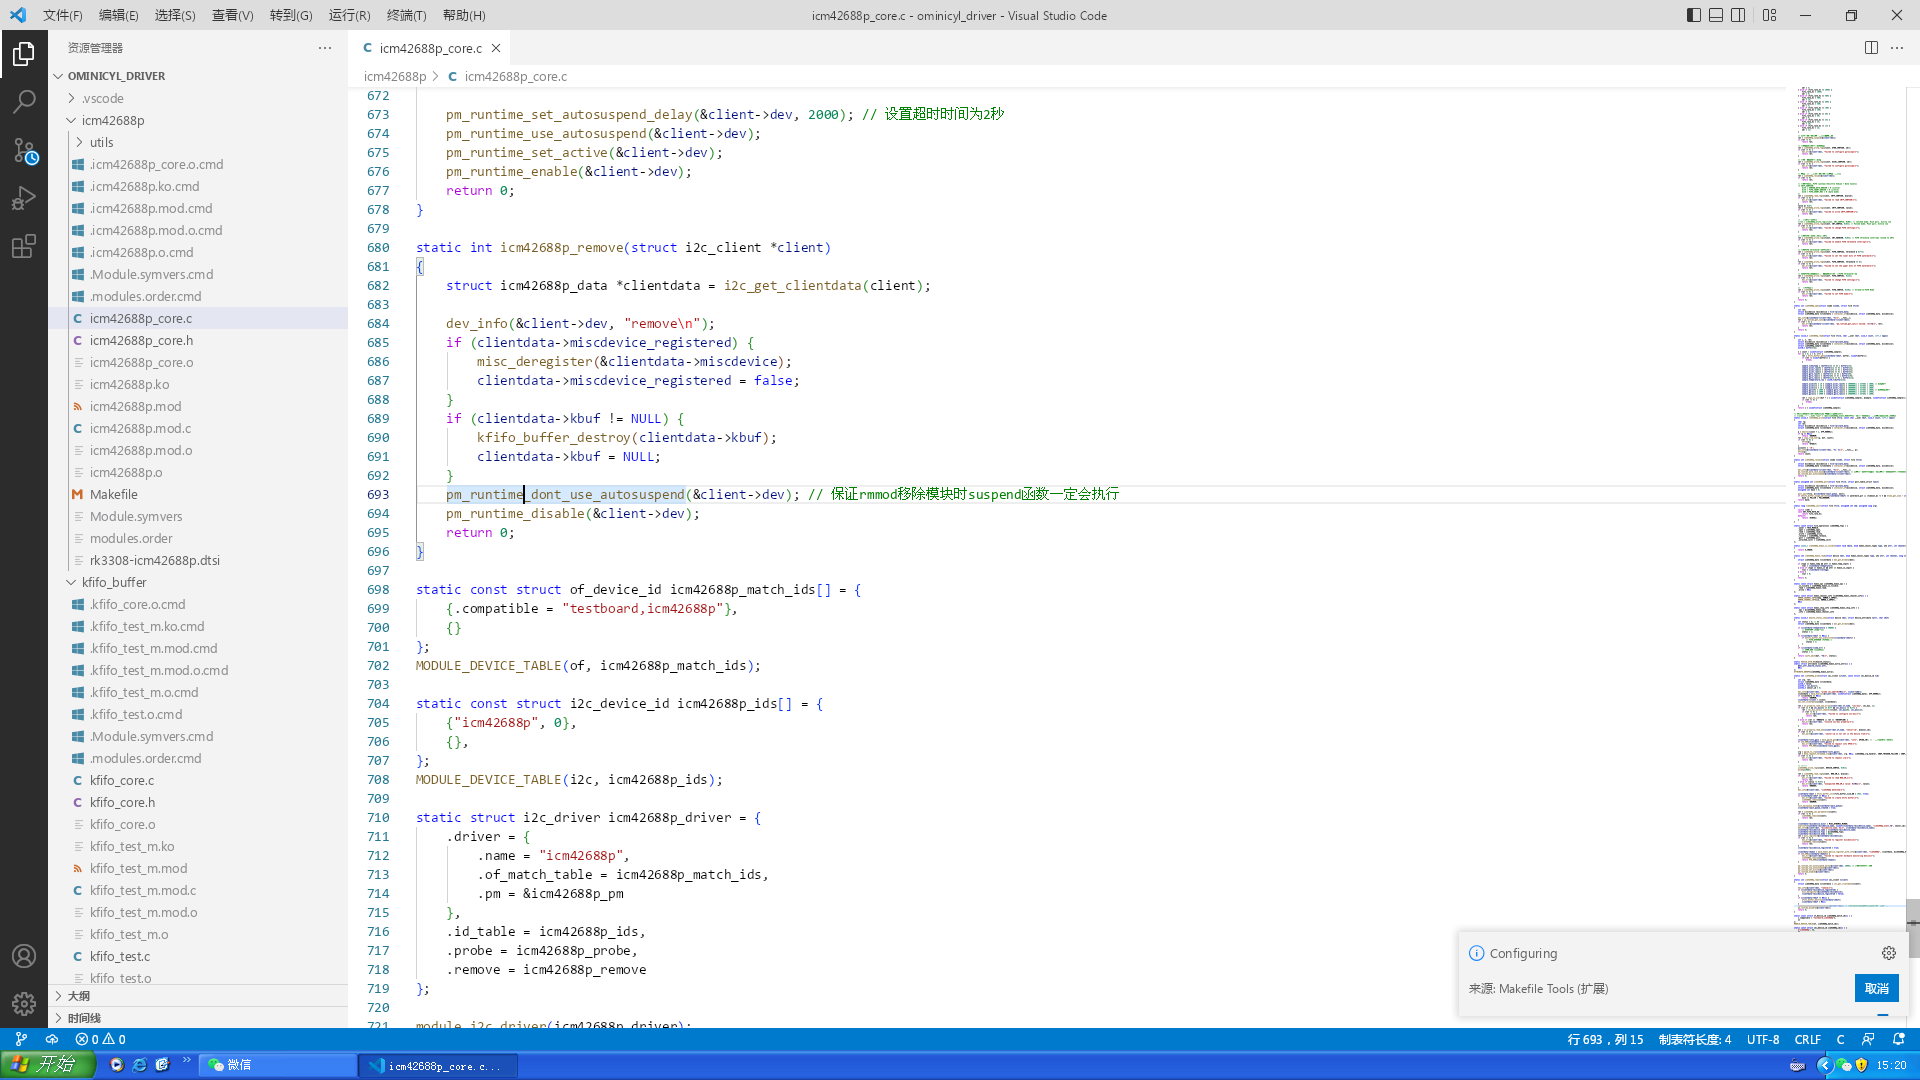The height and width of the screenshot is (1080, 1920).
Task: Change the CRLF line ending setting
Action: click(1807, 1039)
